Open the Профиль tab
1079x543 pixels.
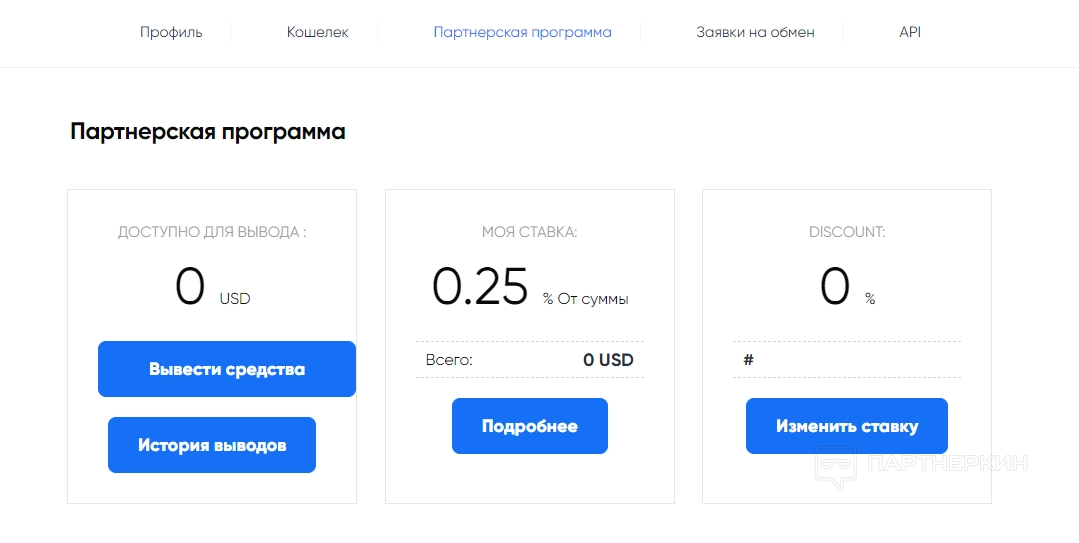click(x=171, y=32)
